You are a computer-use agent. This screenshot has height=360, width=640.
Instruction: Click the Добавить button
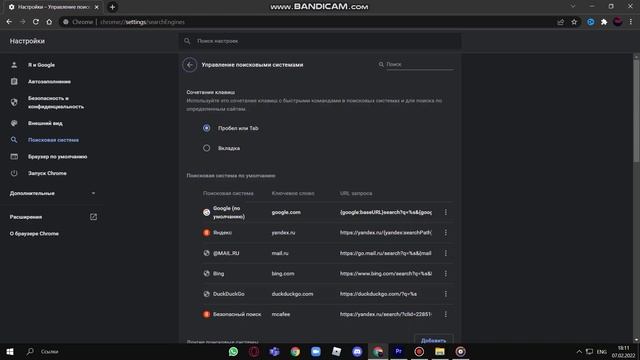(x=433, y=340)
